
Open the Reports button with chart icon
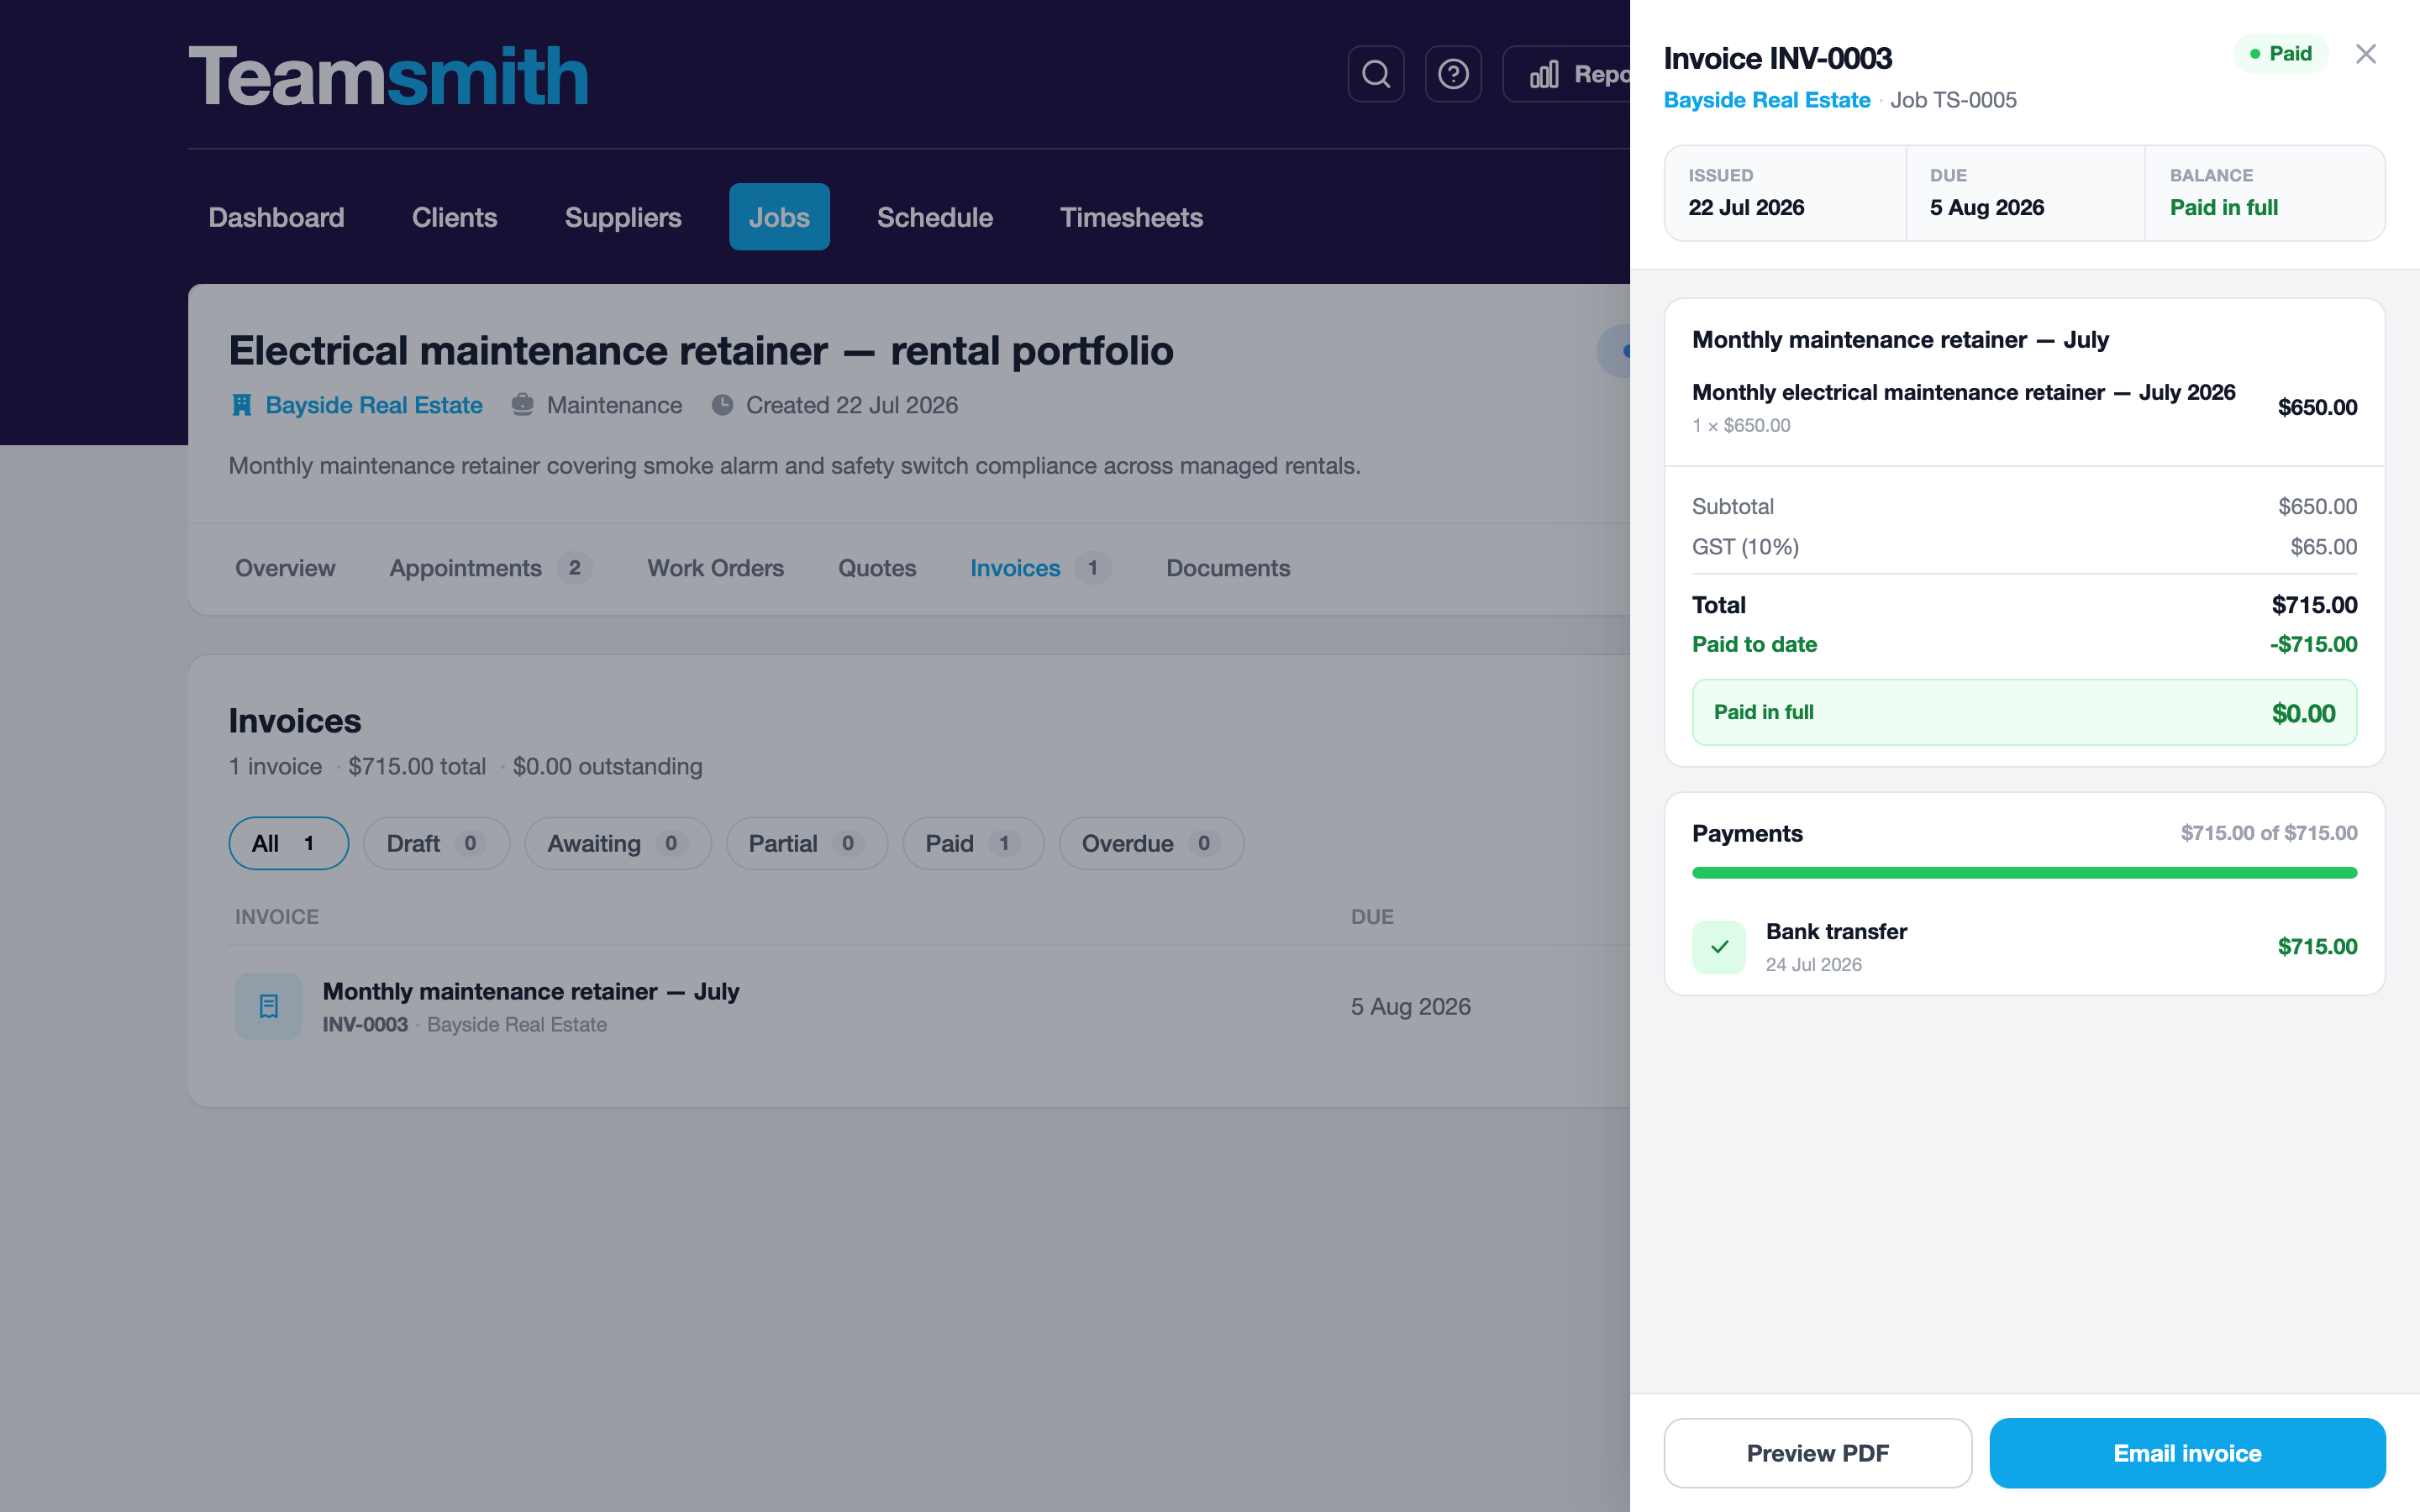point(1567,74)
